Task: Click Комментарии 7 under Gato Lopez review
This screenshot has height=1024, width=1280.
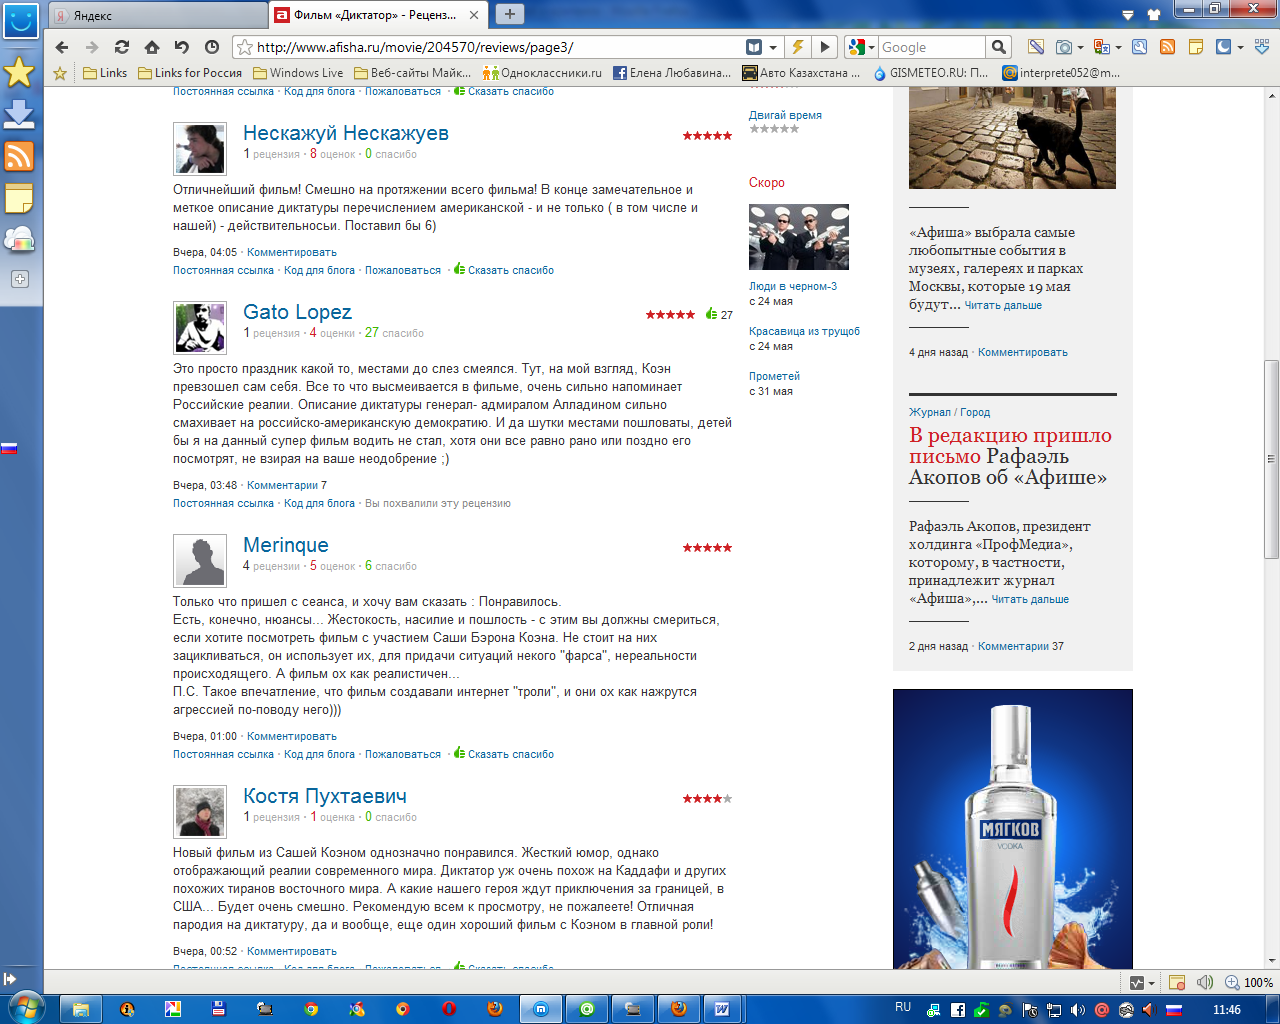Action: [287, 485]
